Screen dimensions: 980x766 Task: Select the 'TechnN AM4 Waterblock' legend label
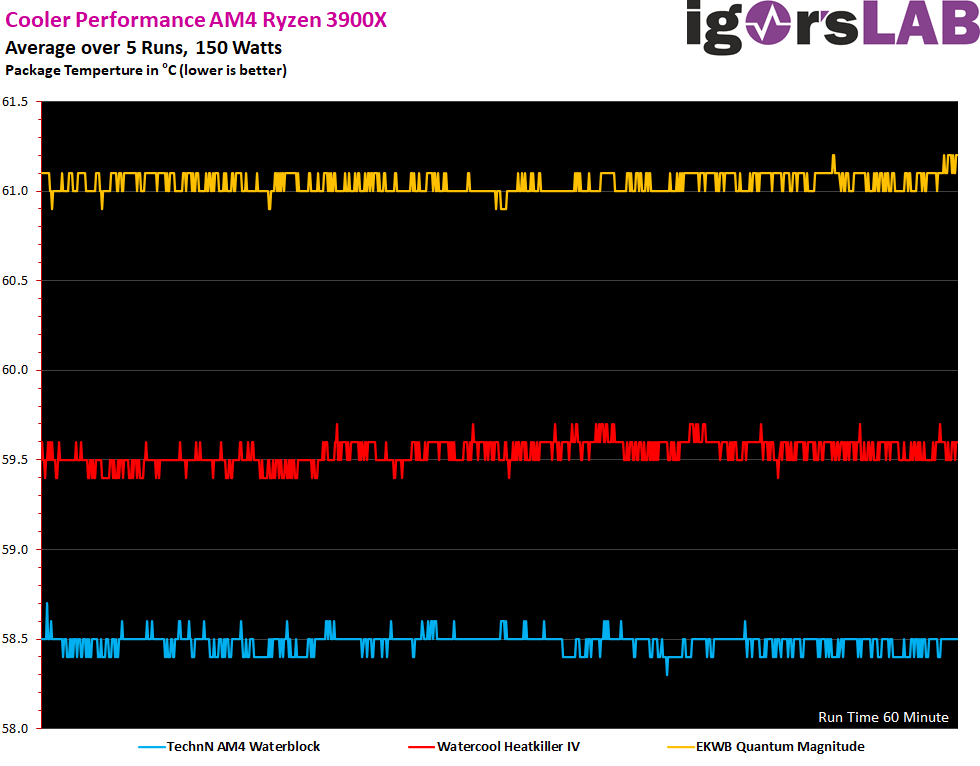(x=243, y=747)
